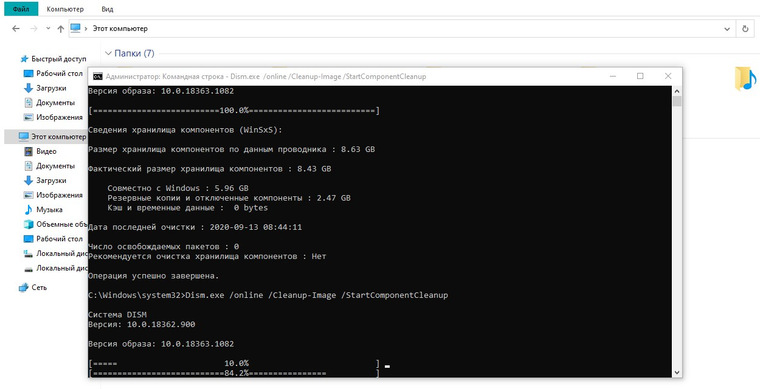Click the 100.0% progress bar line
Screen dimensions: 760x389
234,110
